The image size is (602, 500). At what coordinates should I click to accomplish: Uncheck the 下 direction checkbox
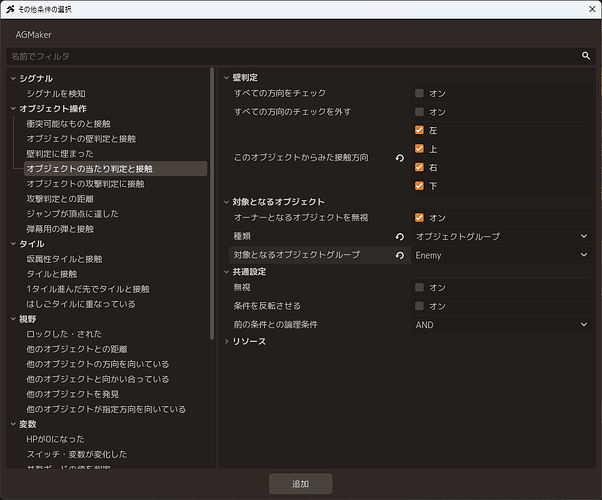(419, 186)
